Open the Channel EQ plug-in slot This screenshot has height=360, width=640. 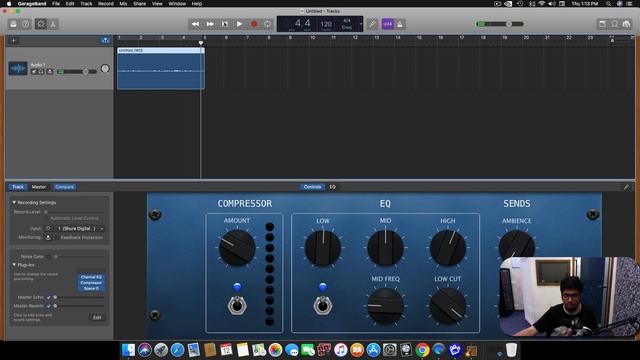pyautogui.click(x=91, y=277)
